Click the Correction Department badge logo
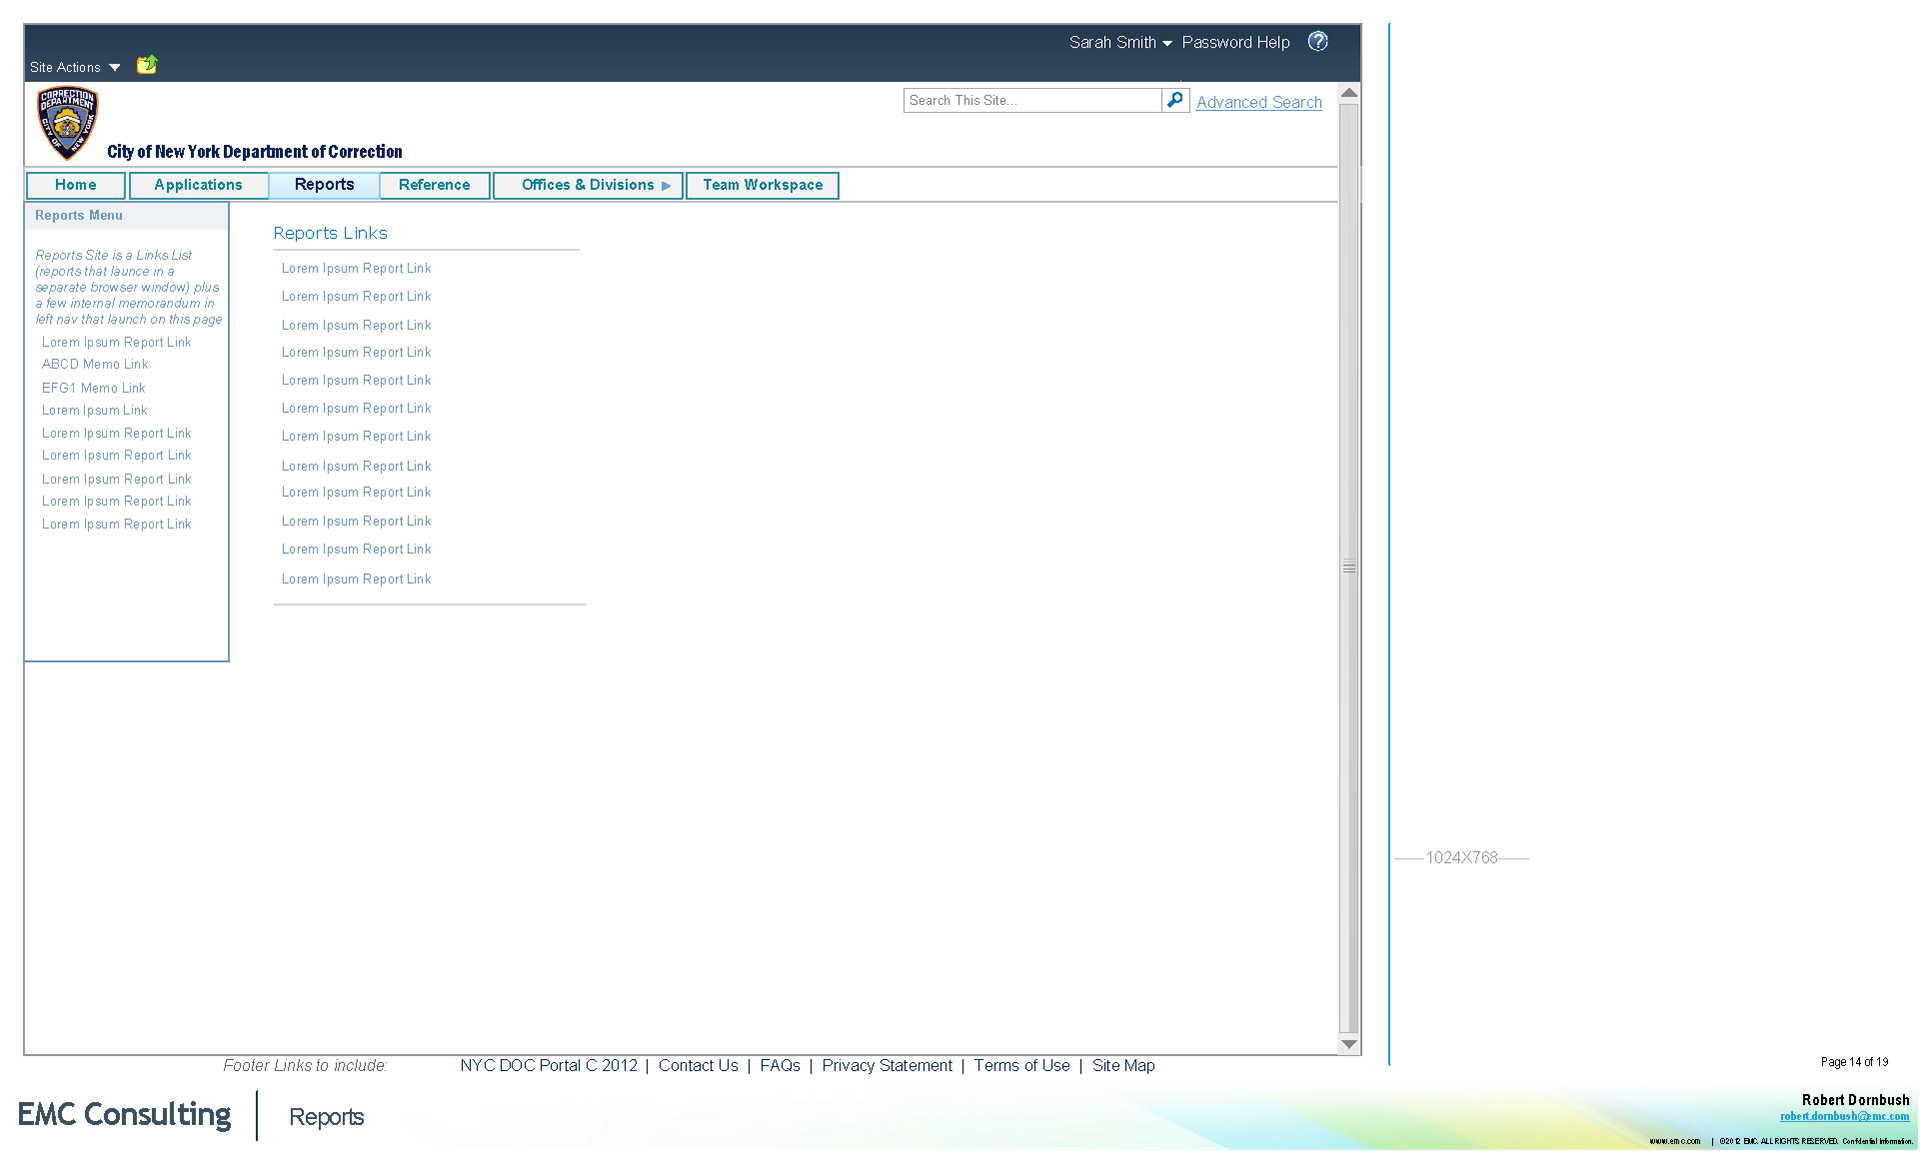Screen dimensions: 1920x1152 click(x=67, y=123)
